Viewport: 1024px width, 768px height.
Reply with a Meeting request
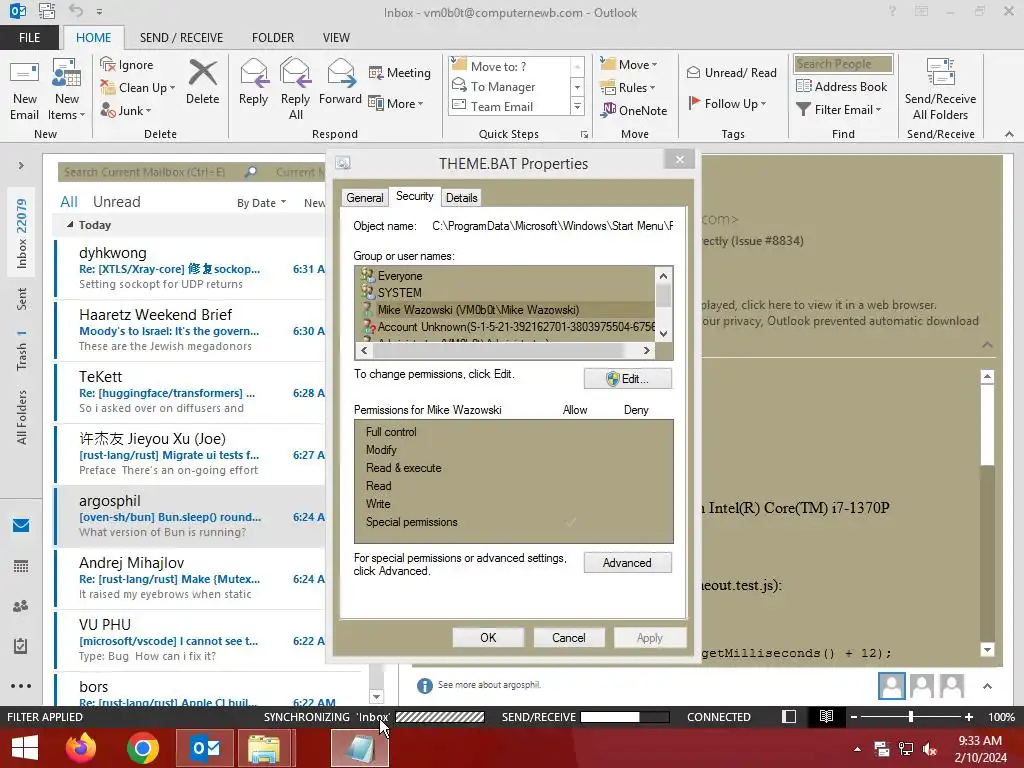[x=400, y=72]
